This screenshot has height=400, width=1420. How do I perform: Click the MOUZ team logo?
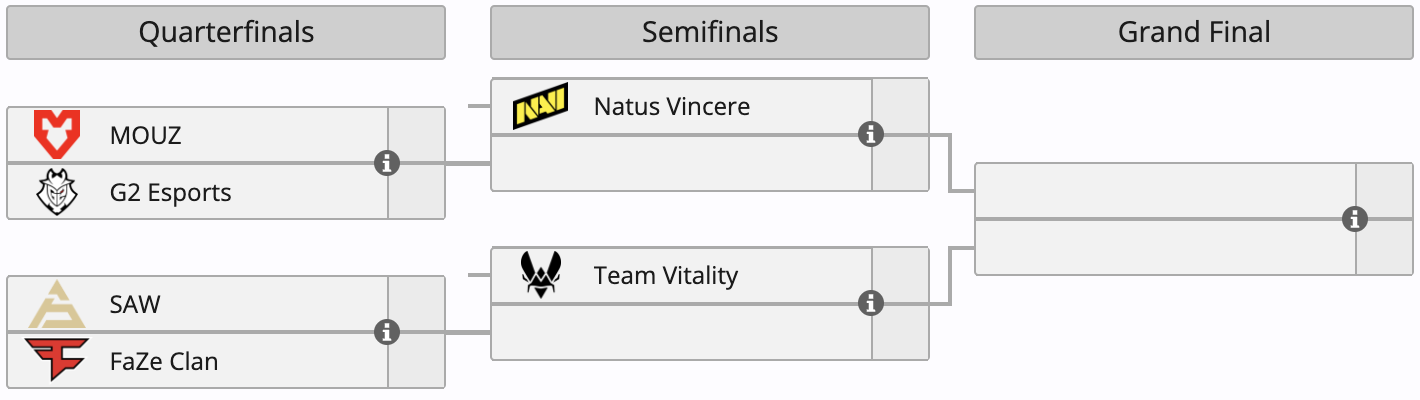(x=57, y=134)
